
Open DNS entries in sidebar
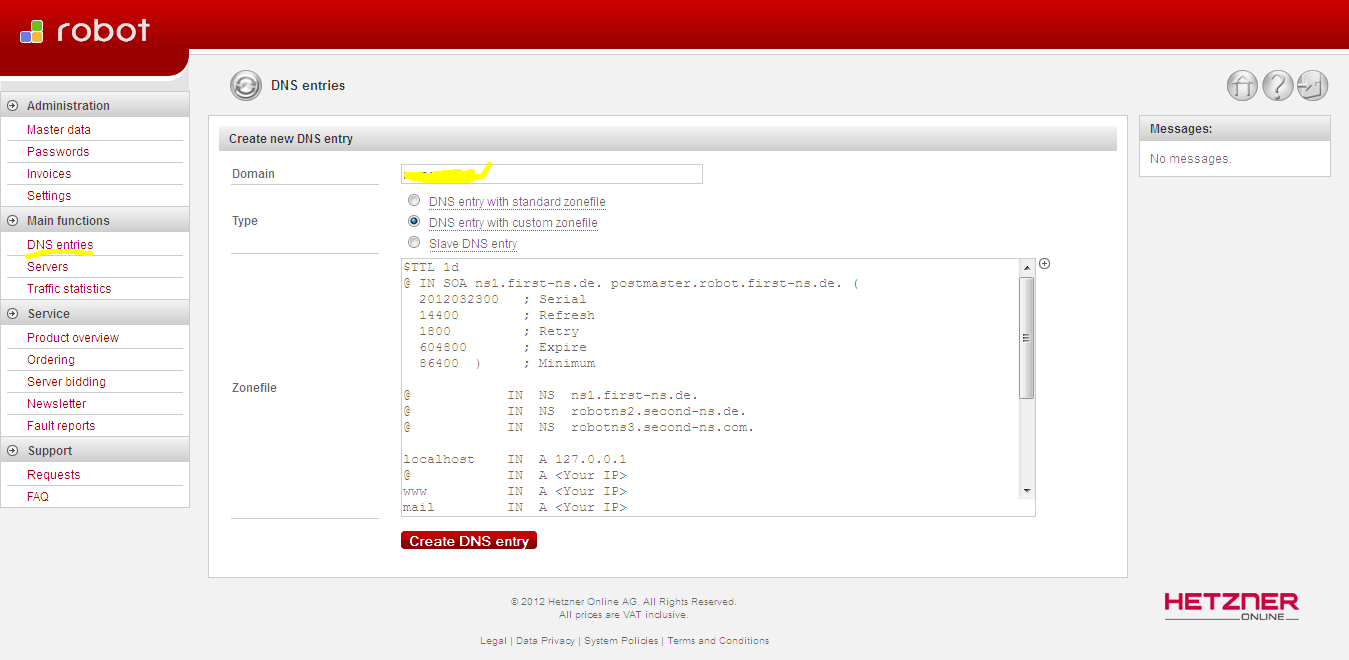(60, 245)
